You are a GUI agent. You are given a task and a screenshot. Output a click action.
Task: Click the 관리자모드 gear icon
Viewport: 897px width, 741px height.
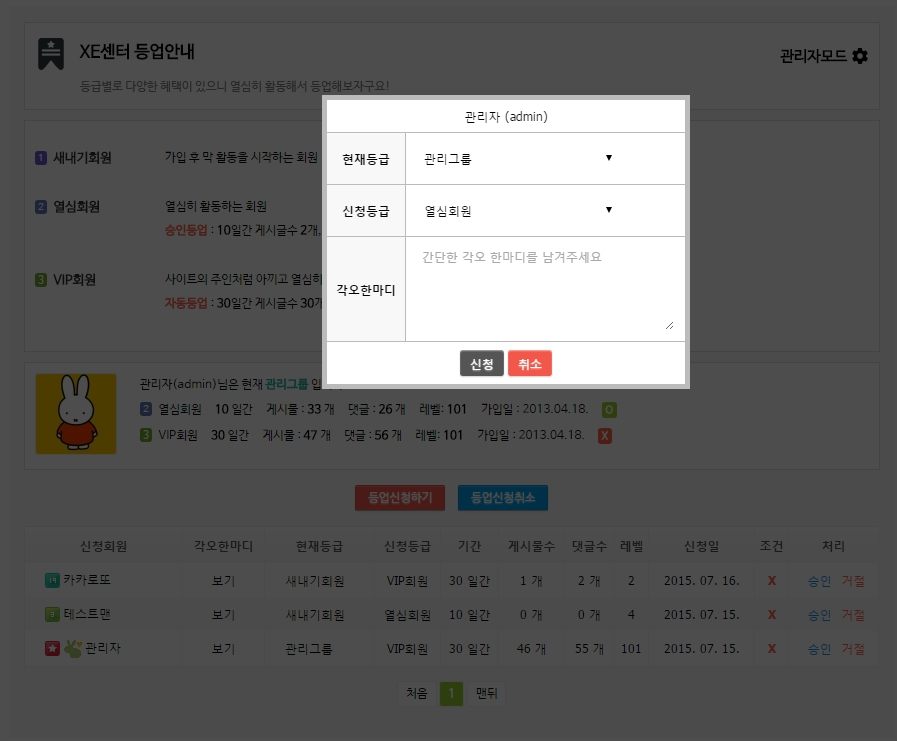pyautogui.click(x=860, y=56)
